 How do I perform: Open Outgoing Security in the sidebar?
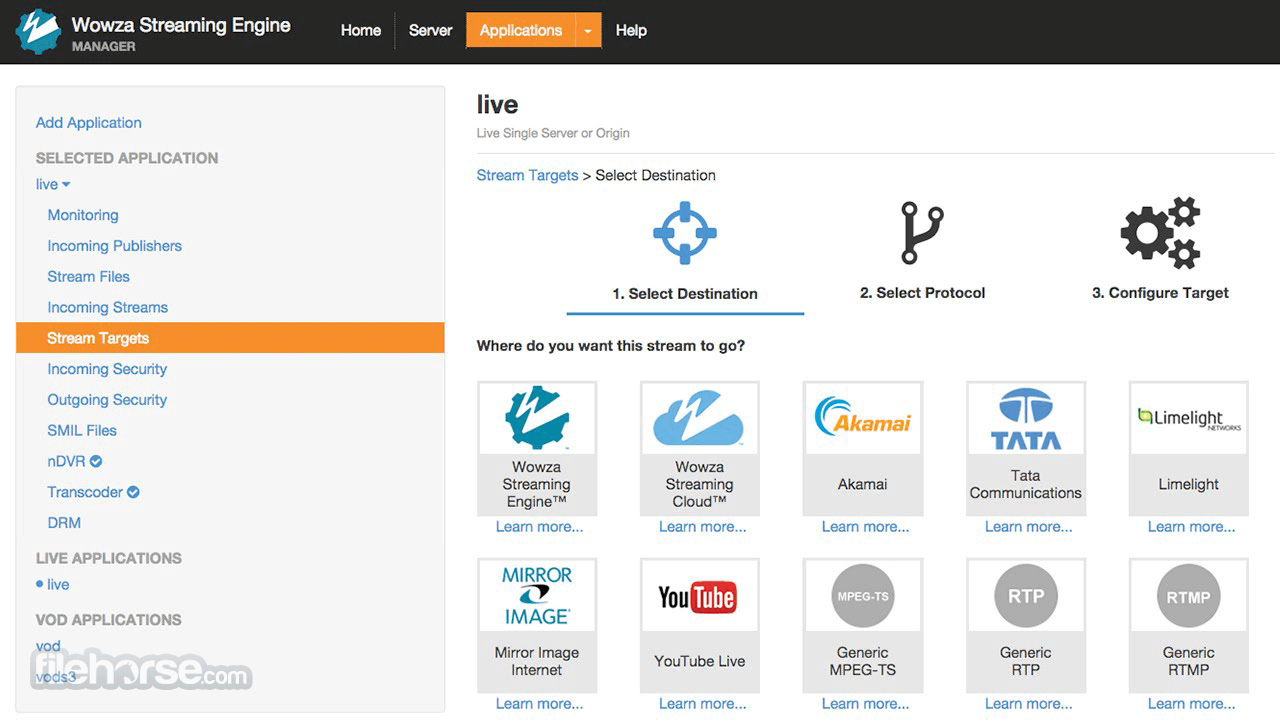[107, 400]
